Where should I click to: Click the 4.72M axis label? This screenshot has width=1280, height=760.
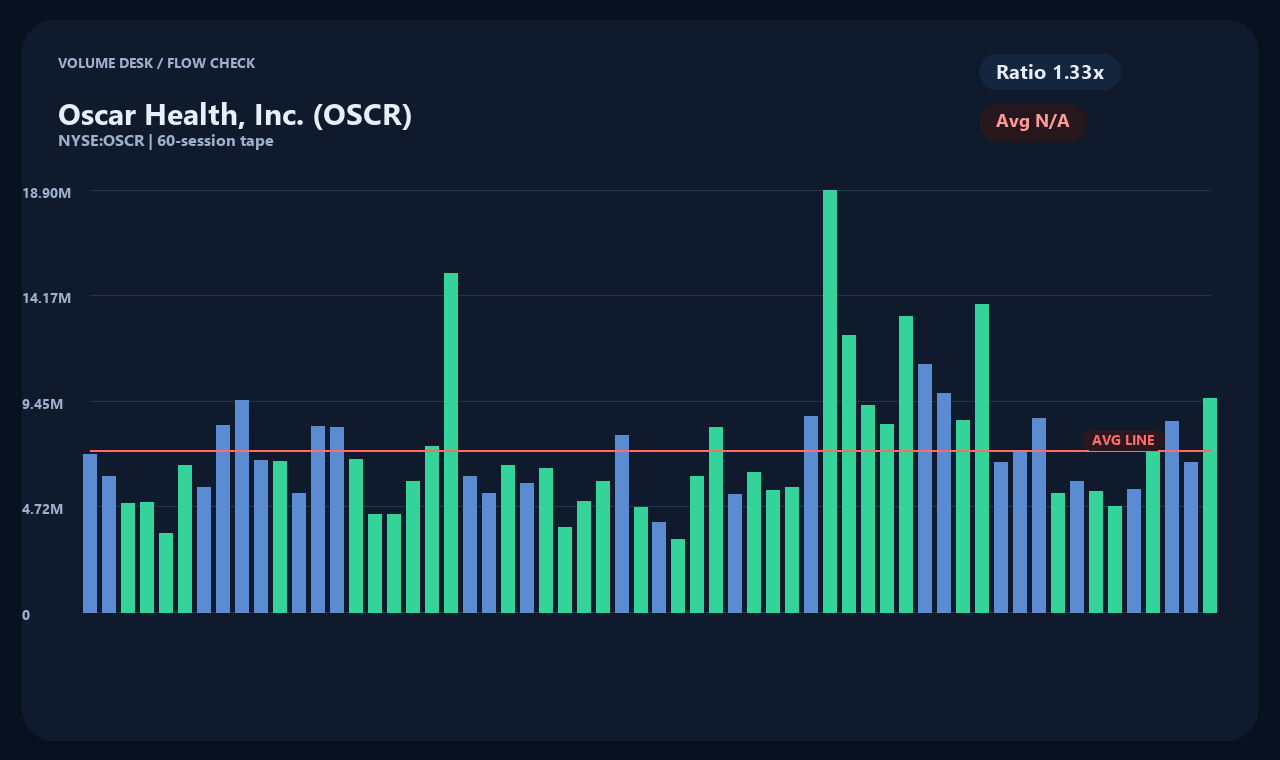tap(43, 509)
